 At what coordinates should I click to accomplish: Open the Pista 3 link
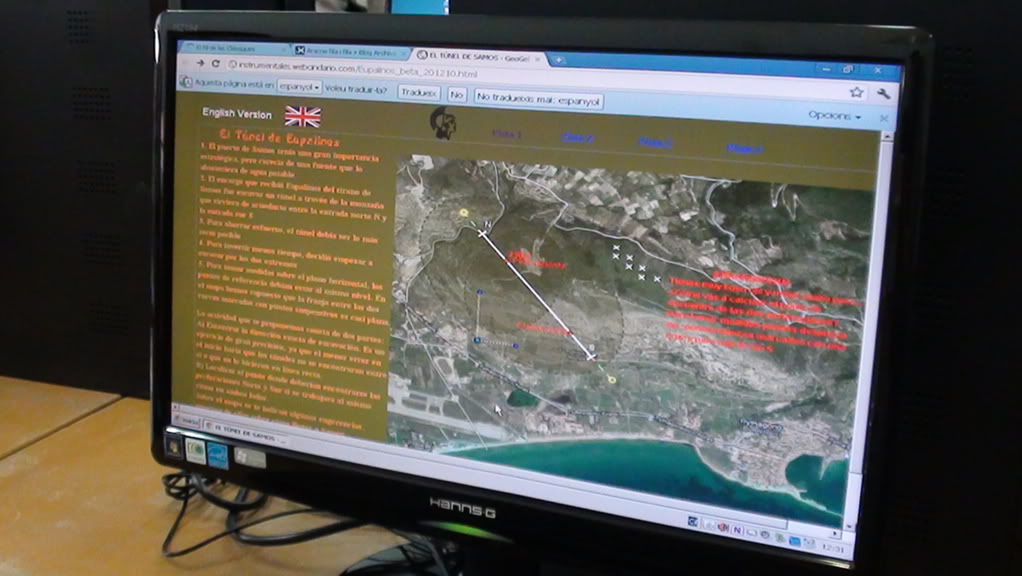pos(655,142)
